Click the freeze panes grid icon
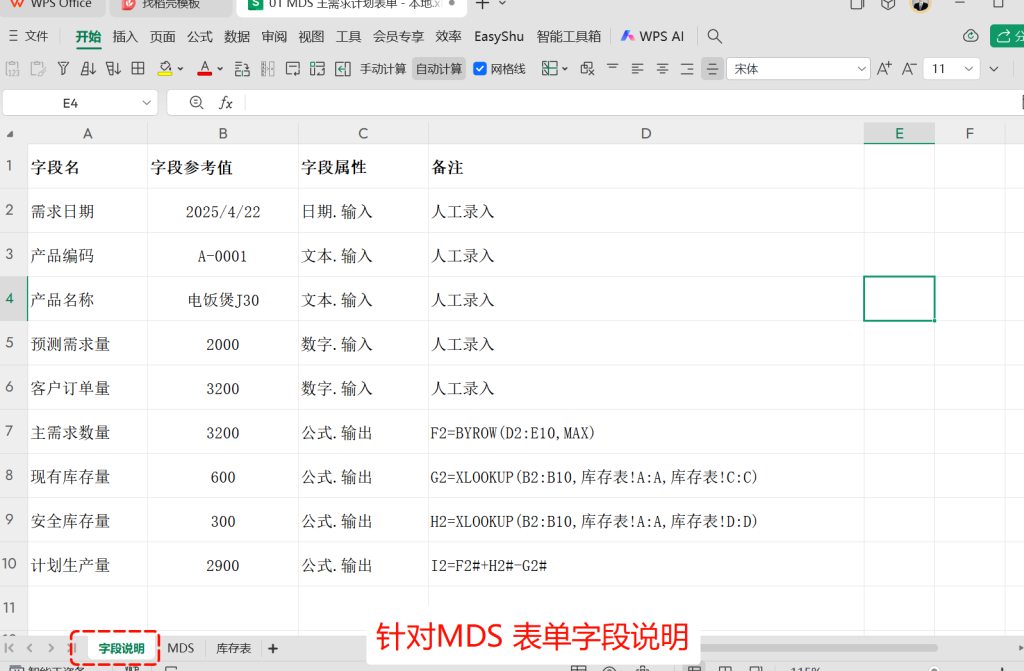The image size is (1024, 671). point(550,69)
